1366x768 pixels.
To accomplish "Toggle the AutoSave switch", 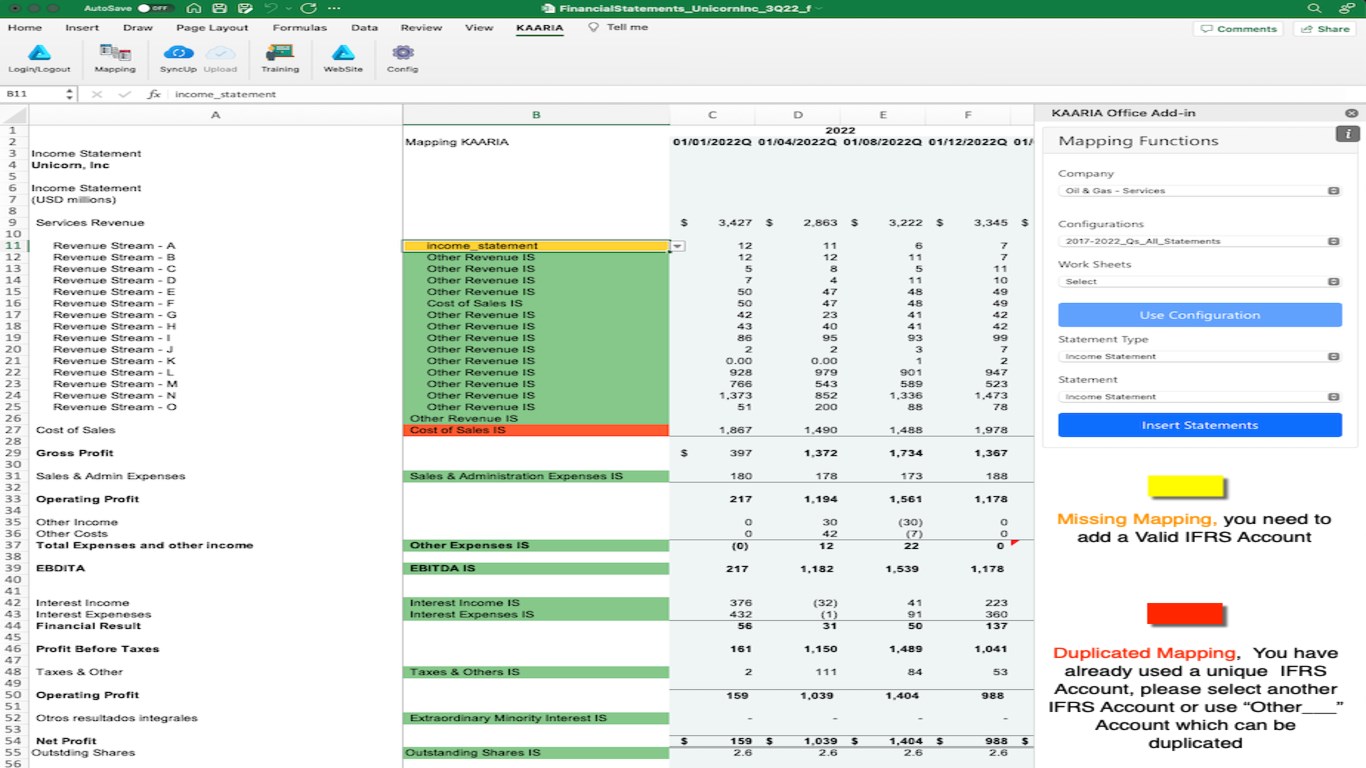I will pyautogui.click(x=155, y=8).
